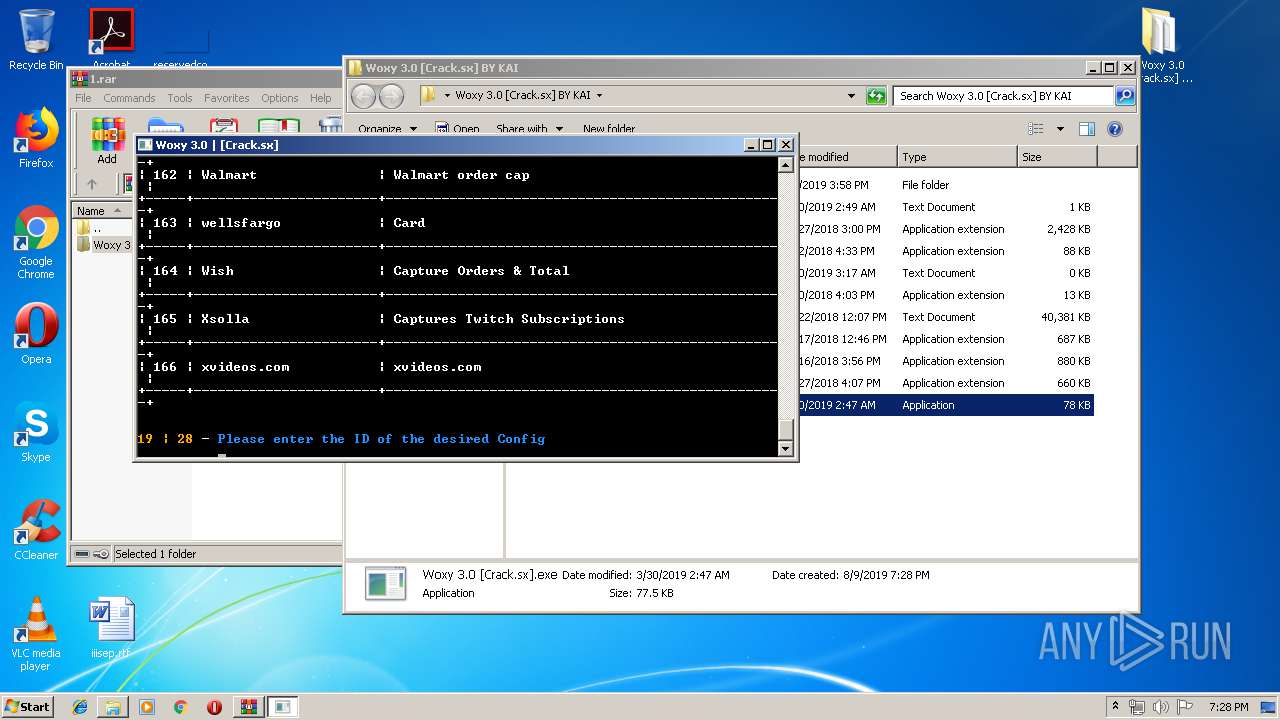The image size is (1280, 720).
Task: Open the Favorites menu in WinRAR
Action: pyautogui.click(x=227, y=98)
